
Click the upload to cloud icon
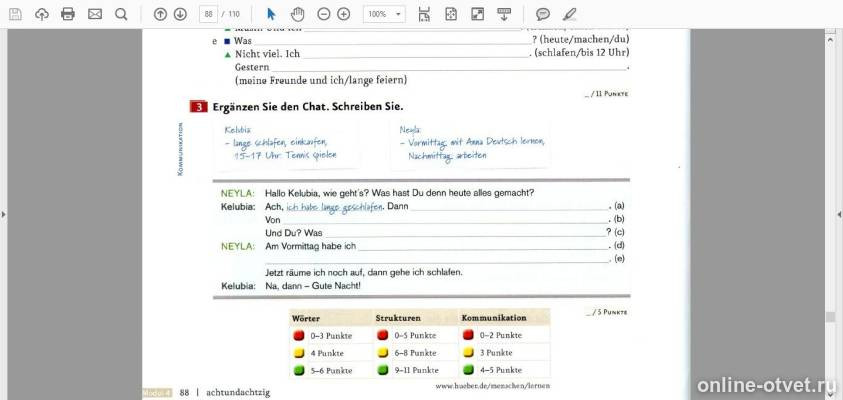pos(42,15)
